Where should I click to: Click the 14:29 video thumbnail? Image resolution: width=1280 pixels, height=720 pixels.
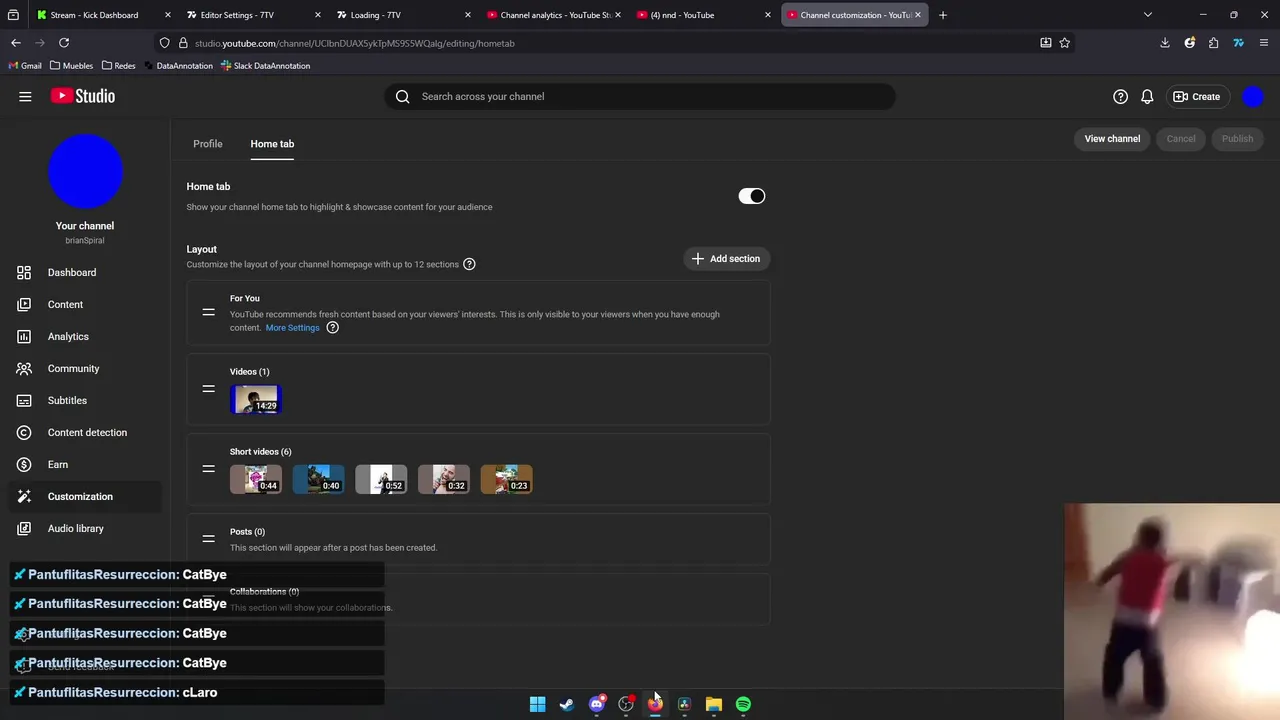(x=256, y=399)
